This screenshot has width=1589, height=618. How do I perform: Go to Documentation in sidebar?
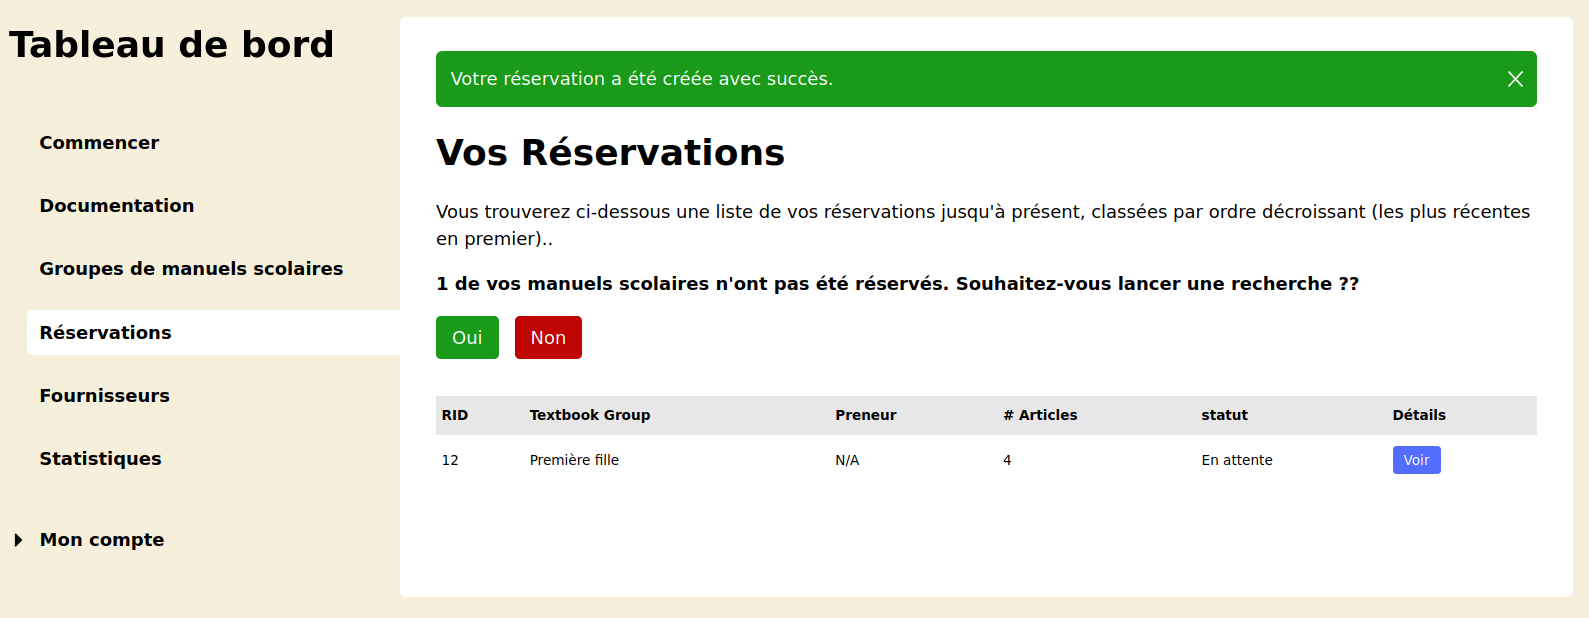117,206
